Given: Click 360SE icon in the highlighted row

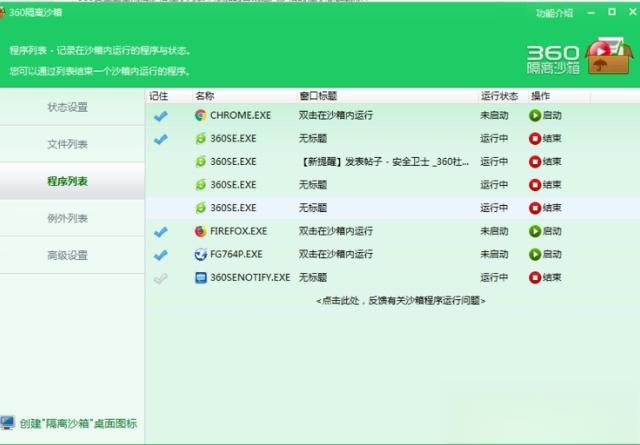Looking at the screenshot, I should (x=200, y=208).
